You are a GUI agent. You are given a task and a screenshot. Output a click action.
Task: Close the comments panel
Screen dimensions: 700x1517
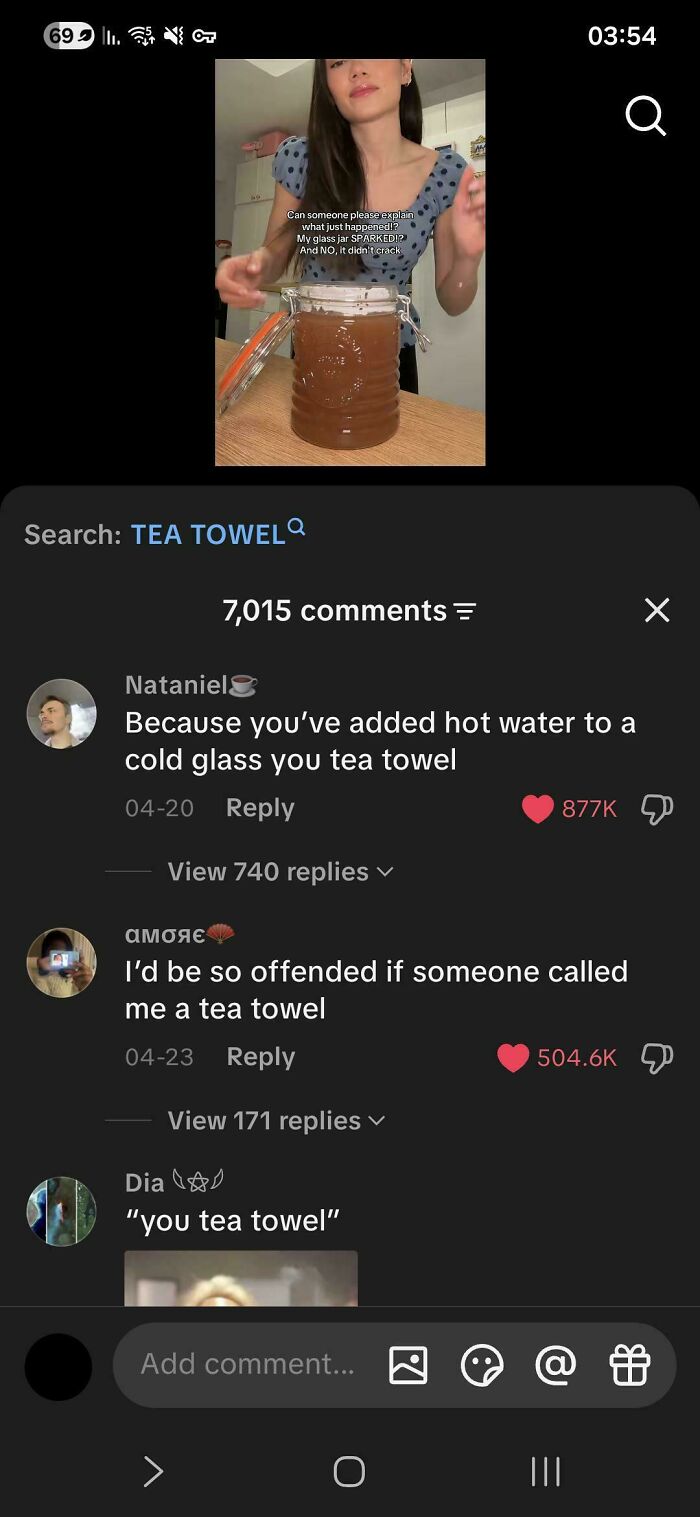click(657, 610)
